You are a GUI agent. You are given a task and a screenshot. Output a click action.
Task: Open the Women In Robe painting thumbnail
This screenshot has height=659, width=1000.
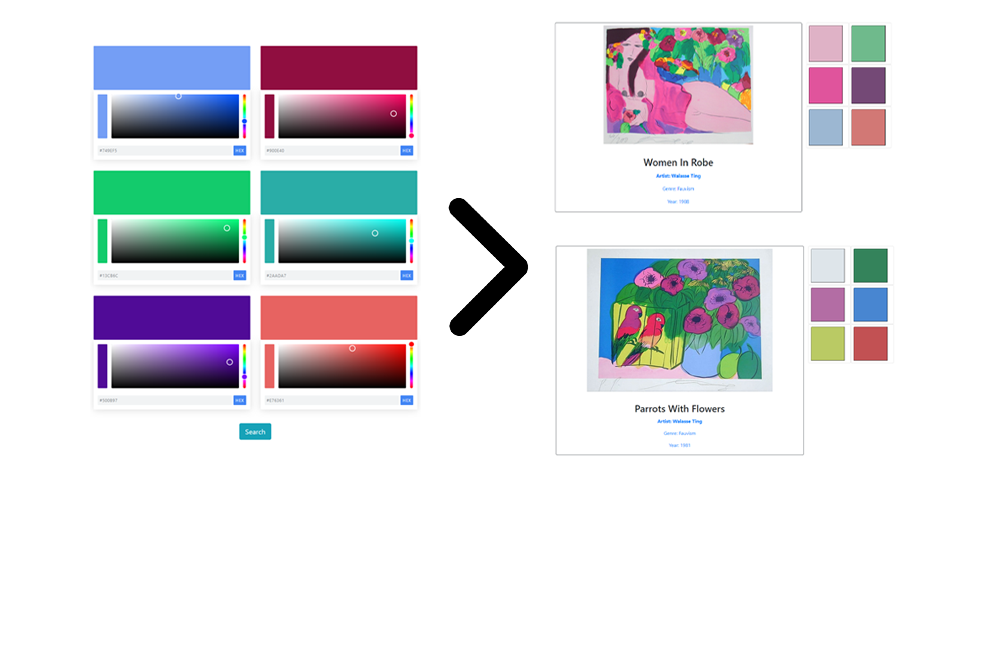coord(679,85)
